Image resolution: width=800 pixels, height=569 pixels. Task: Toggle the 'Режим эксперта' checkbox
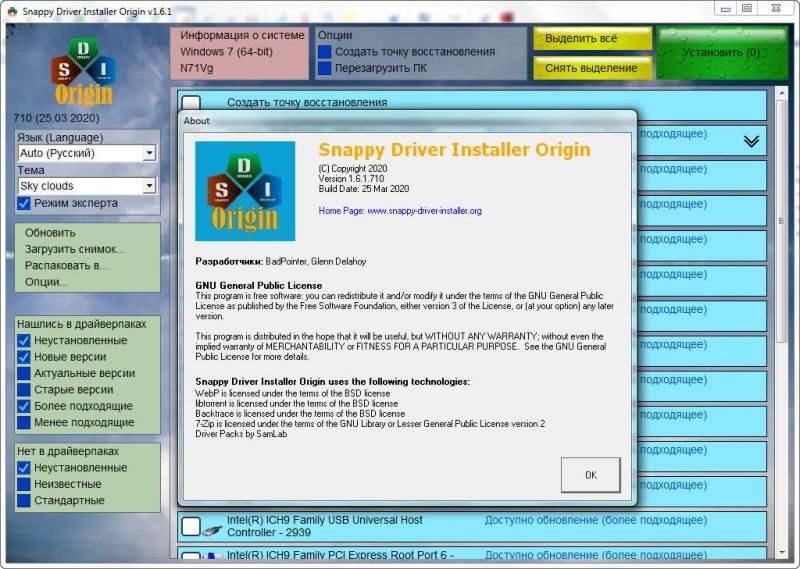pos(25,203)
